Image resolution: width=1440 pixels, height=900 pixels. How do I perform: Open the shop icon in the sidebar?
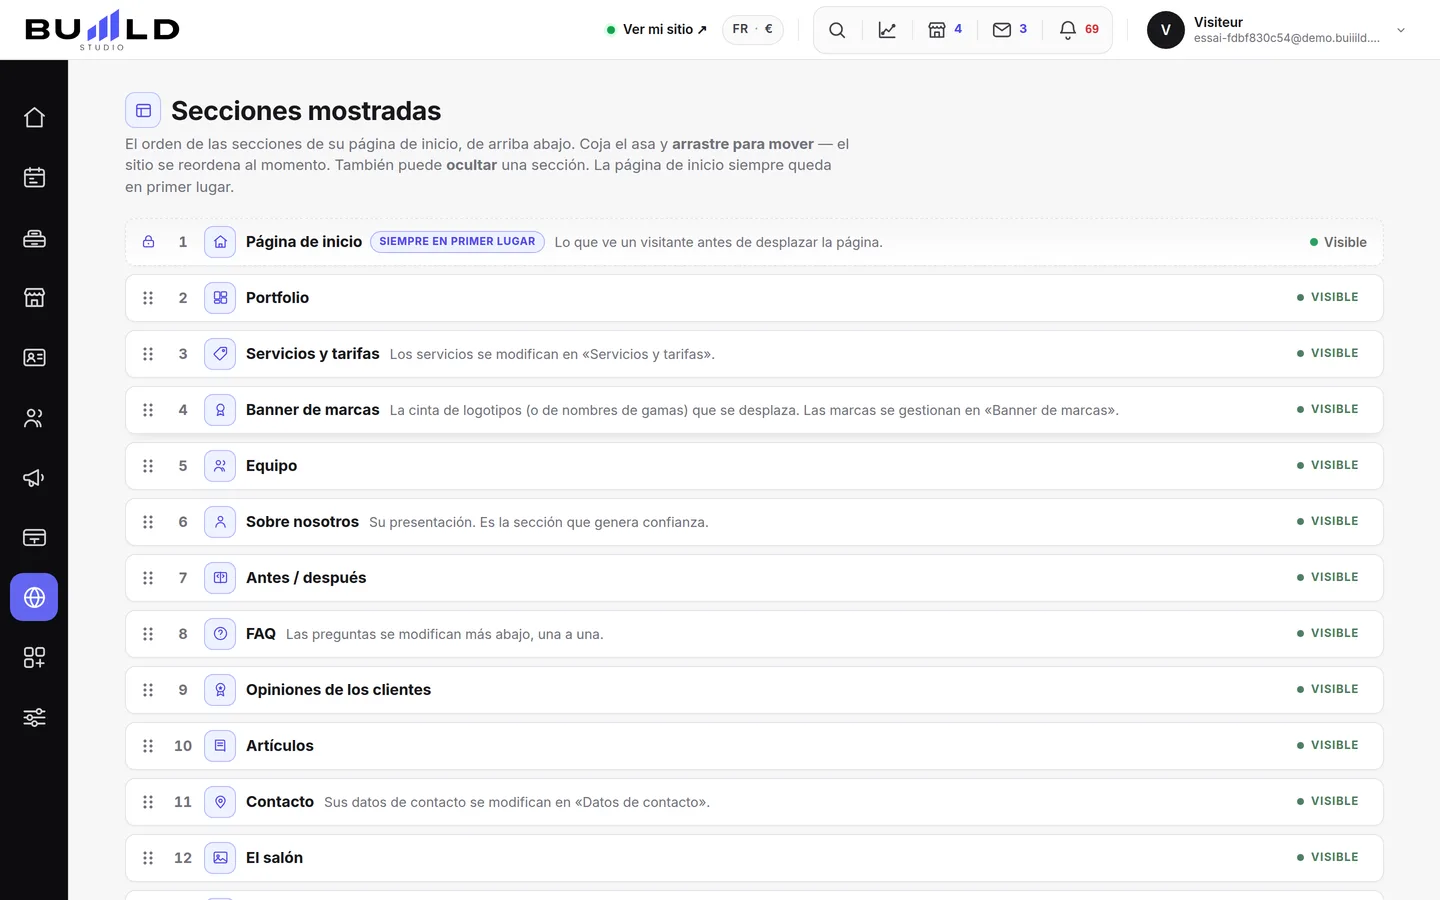[x=34, y=297]
